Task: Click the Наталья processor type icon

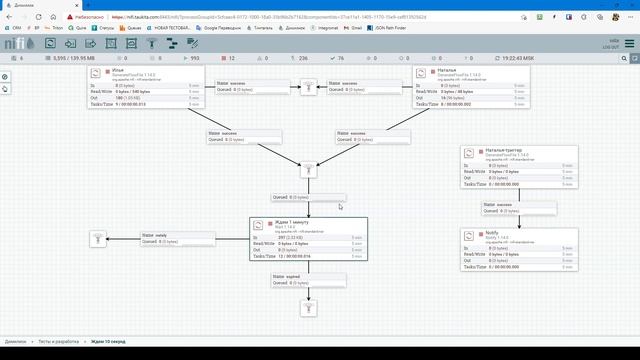Action: [421, 73]
